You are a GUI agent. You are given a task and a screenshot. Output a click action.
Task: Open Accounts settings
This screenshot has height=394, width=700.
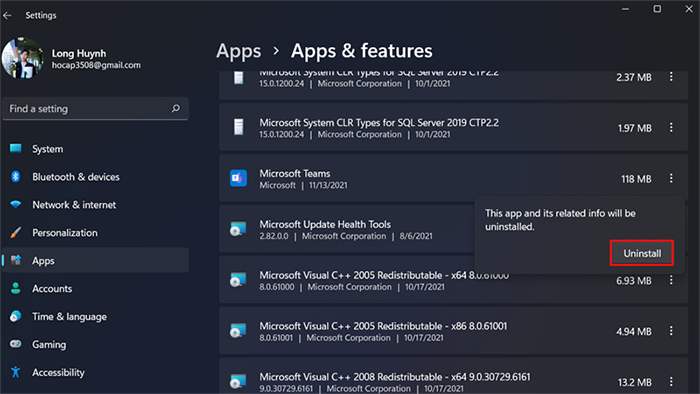point(95,289)
